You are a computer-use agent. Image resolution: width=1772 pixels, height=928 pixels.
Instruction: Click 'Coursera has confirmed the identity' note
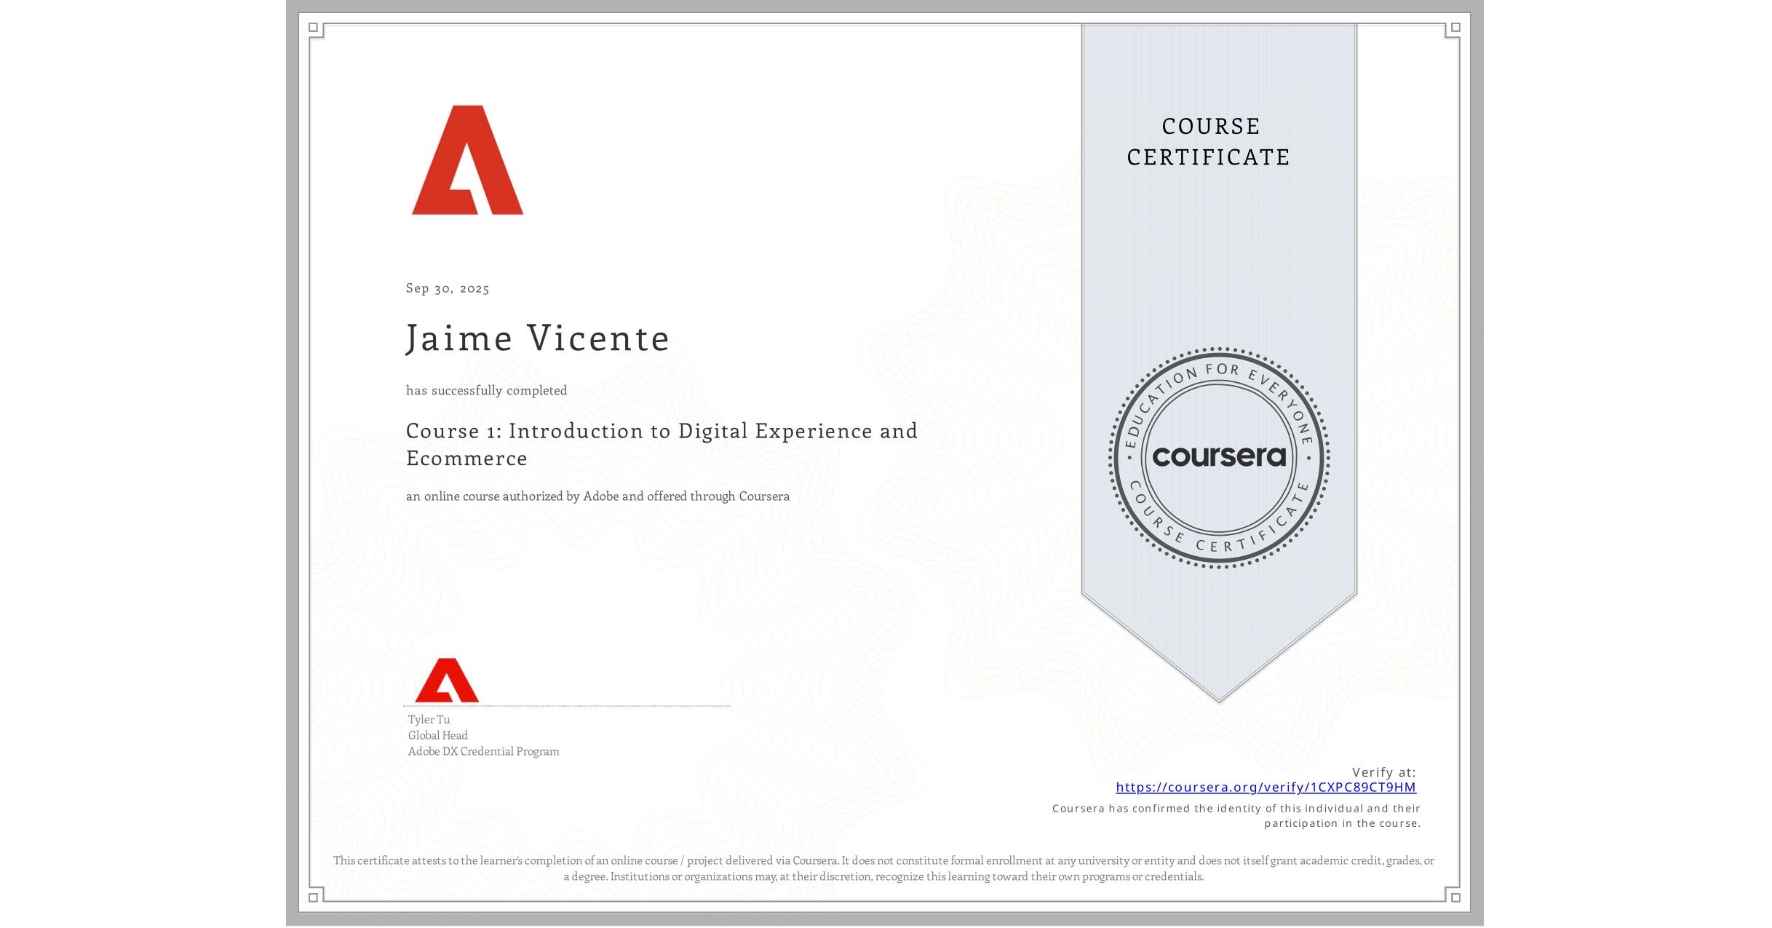coord(1236,816)
